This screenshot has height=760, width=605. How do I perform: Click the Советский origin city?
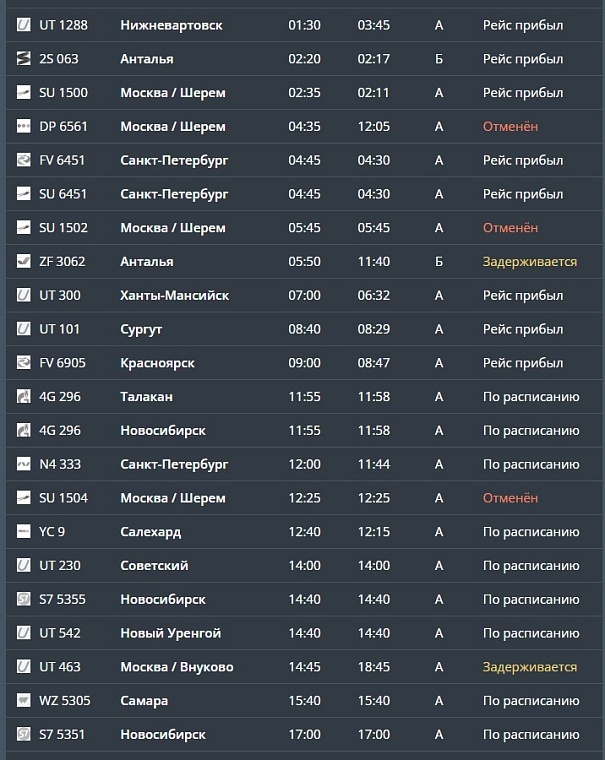pyautogui.click(x=154, y=566)
